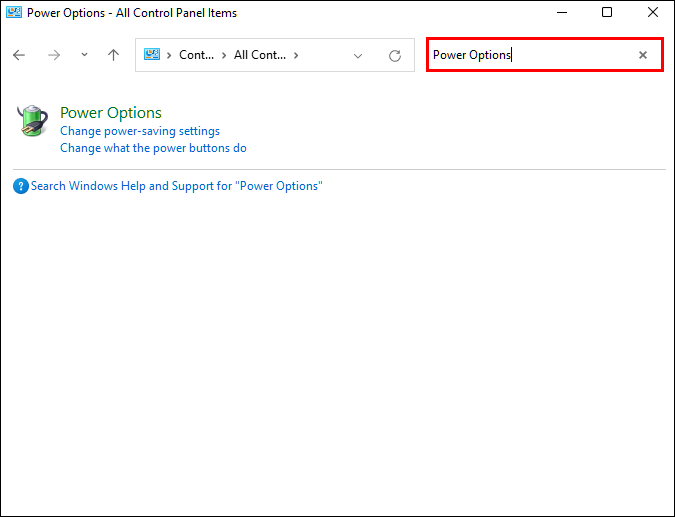Click the forward navigation arrow
Viewport: 675px width, 517px height.
[54, 55]
